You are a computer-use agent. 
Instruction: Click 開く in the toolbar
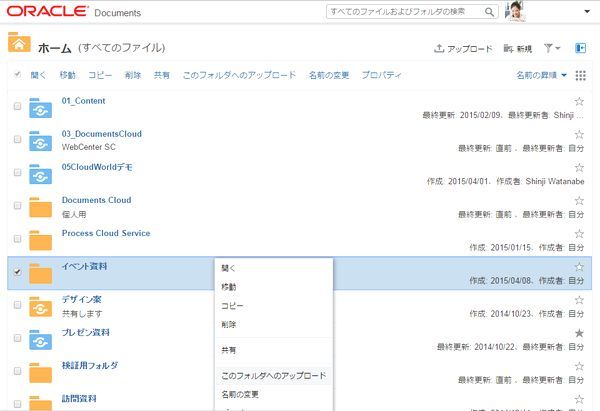(x=38, y=75)
